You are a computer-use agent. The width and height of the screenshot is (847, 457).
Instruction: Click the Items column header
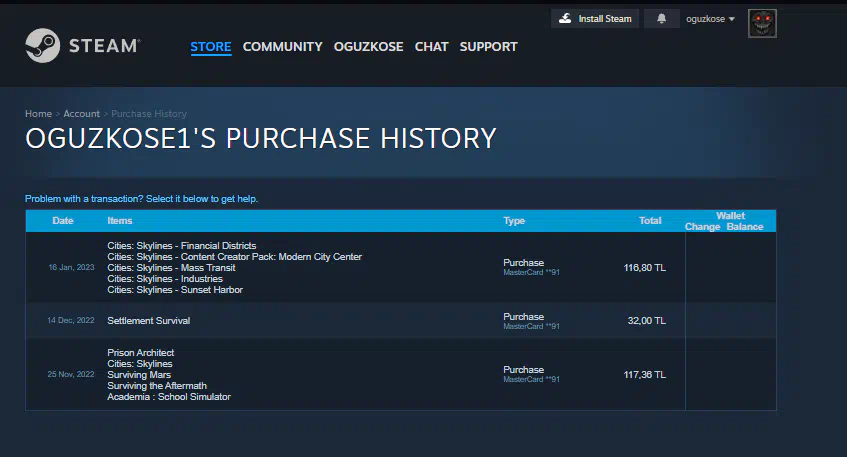coord(119,220)
